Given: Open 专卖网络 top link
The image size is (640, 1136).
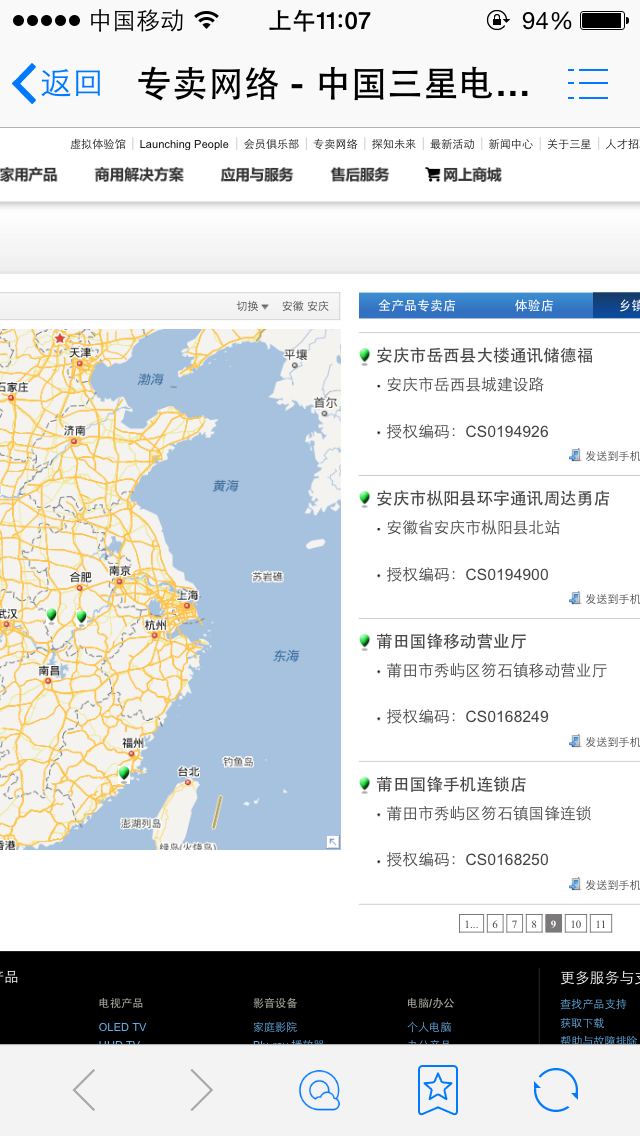Looking at the screenshot, I should 336,144.
